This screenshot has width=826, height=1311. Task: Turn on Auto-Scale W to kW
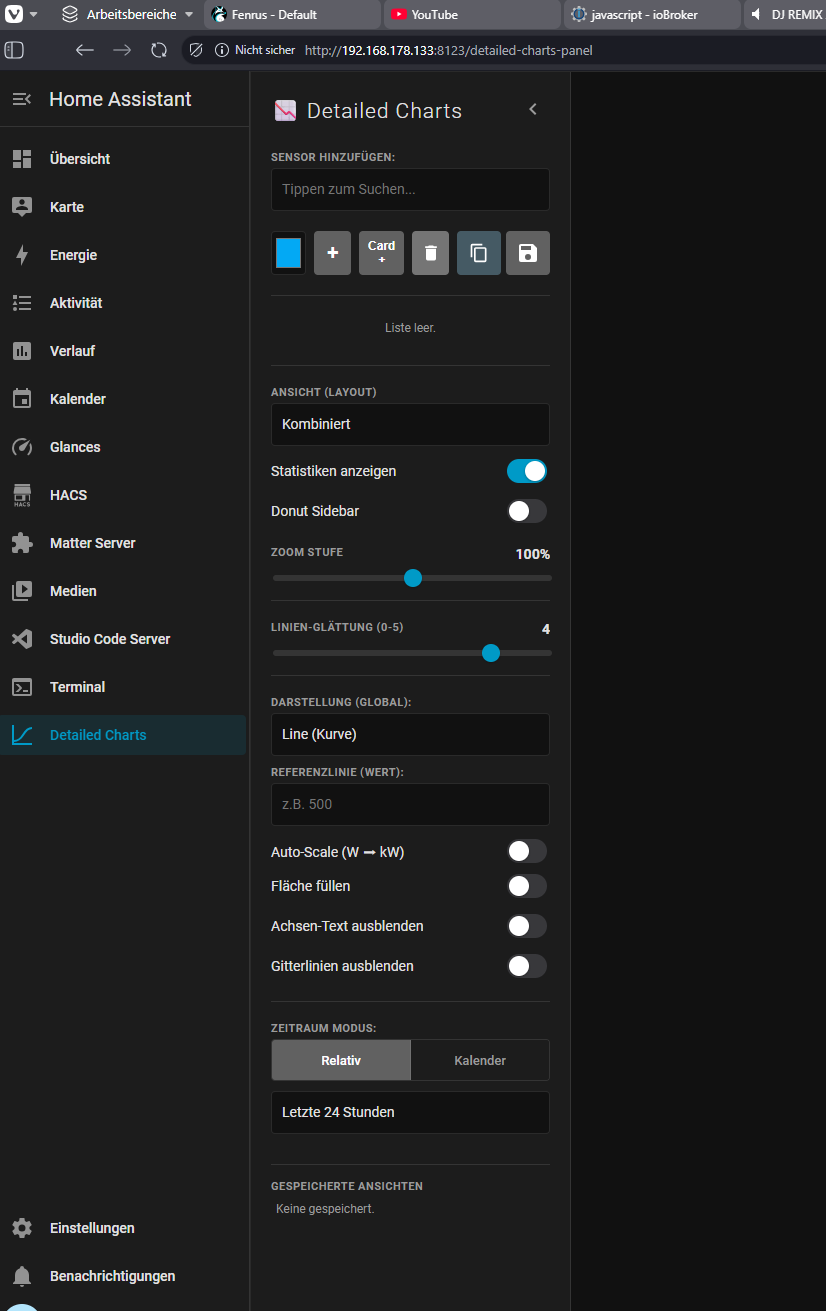pyautogui.click(x=527, y=851)
